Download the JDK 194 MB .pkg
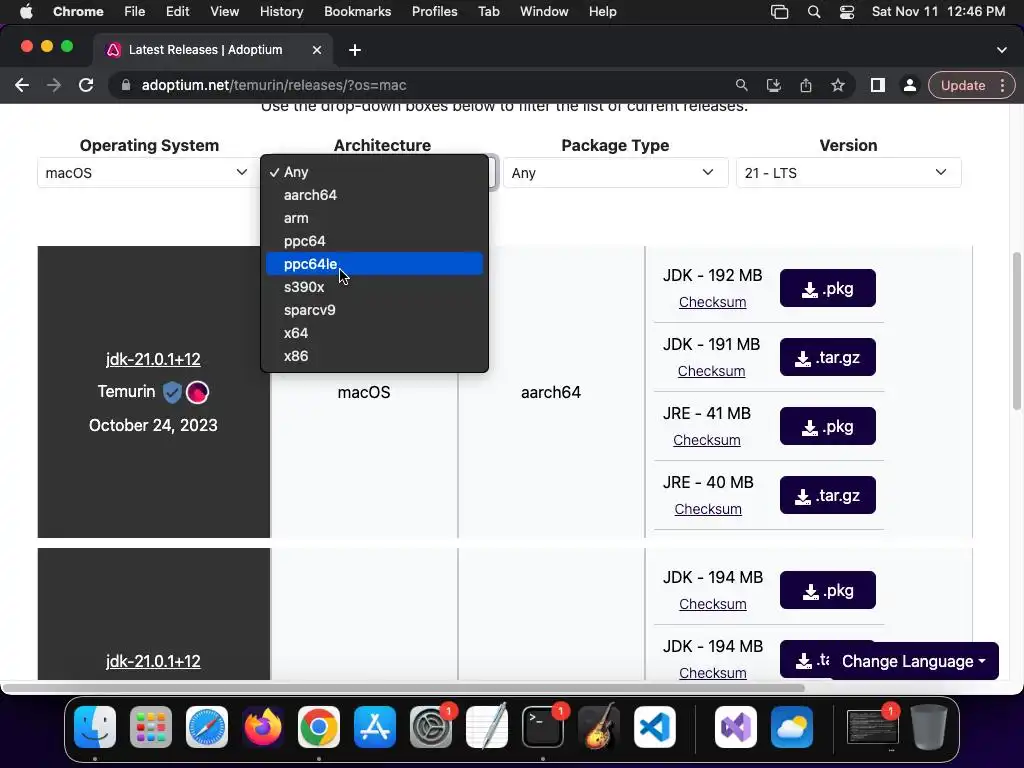 click(827, 590)
